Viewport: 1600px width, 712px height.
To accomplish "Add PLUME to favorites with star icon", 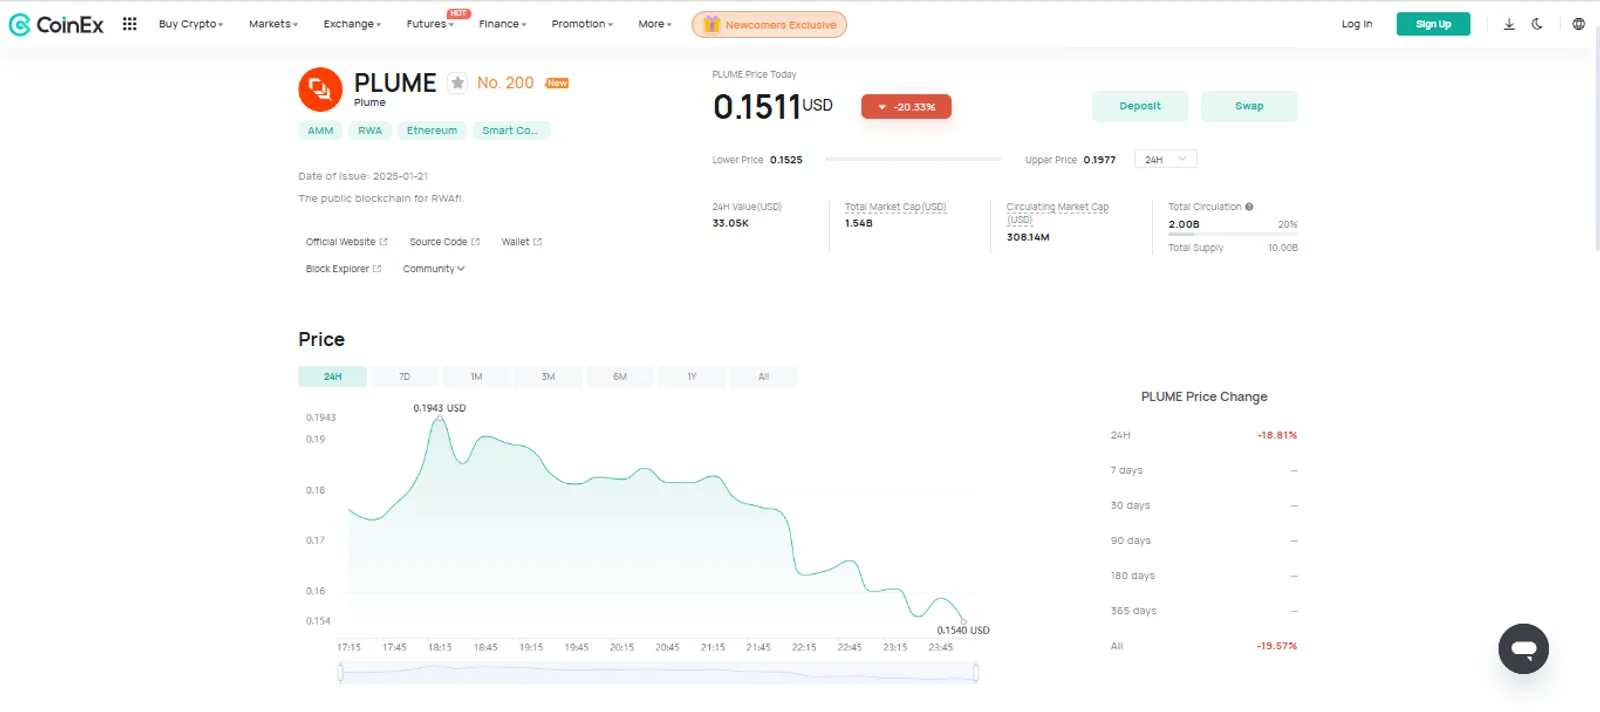I will tap(457, 83).
